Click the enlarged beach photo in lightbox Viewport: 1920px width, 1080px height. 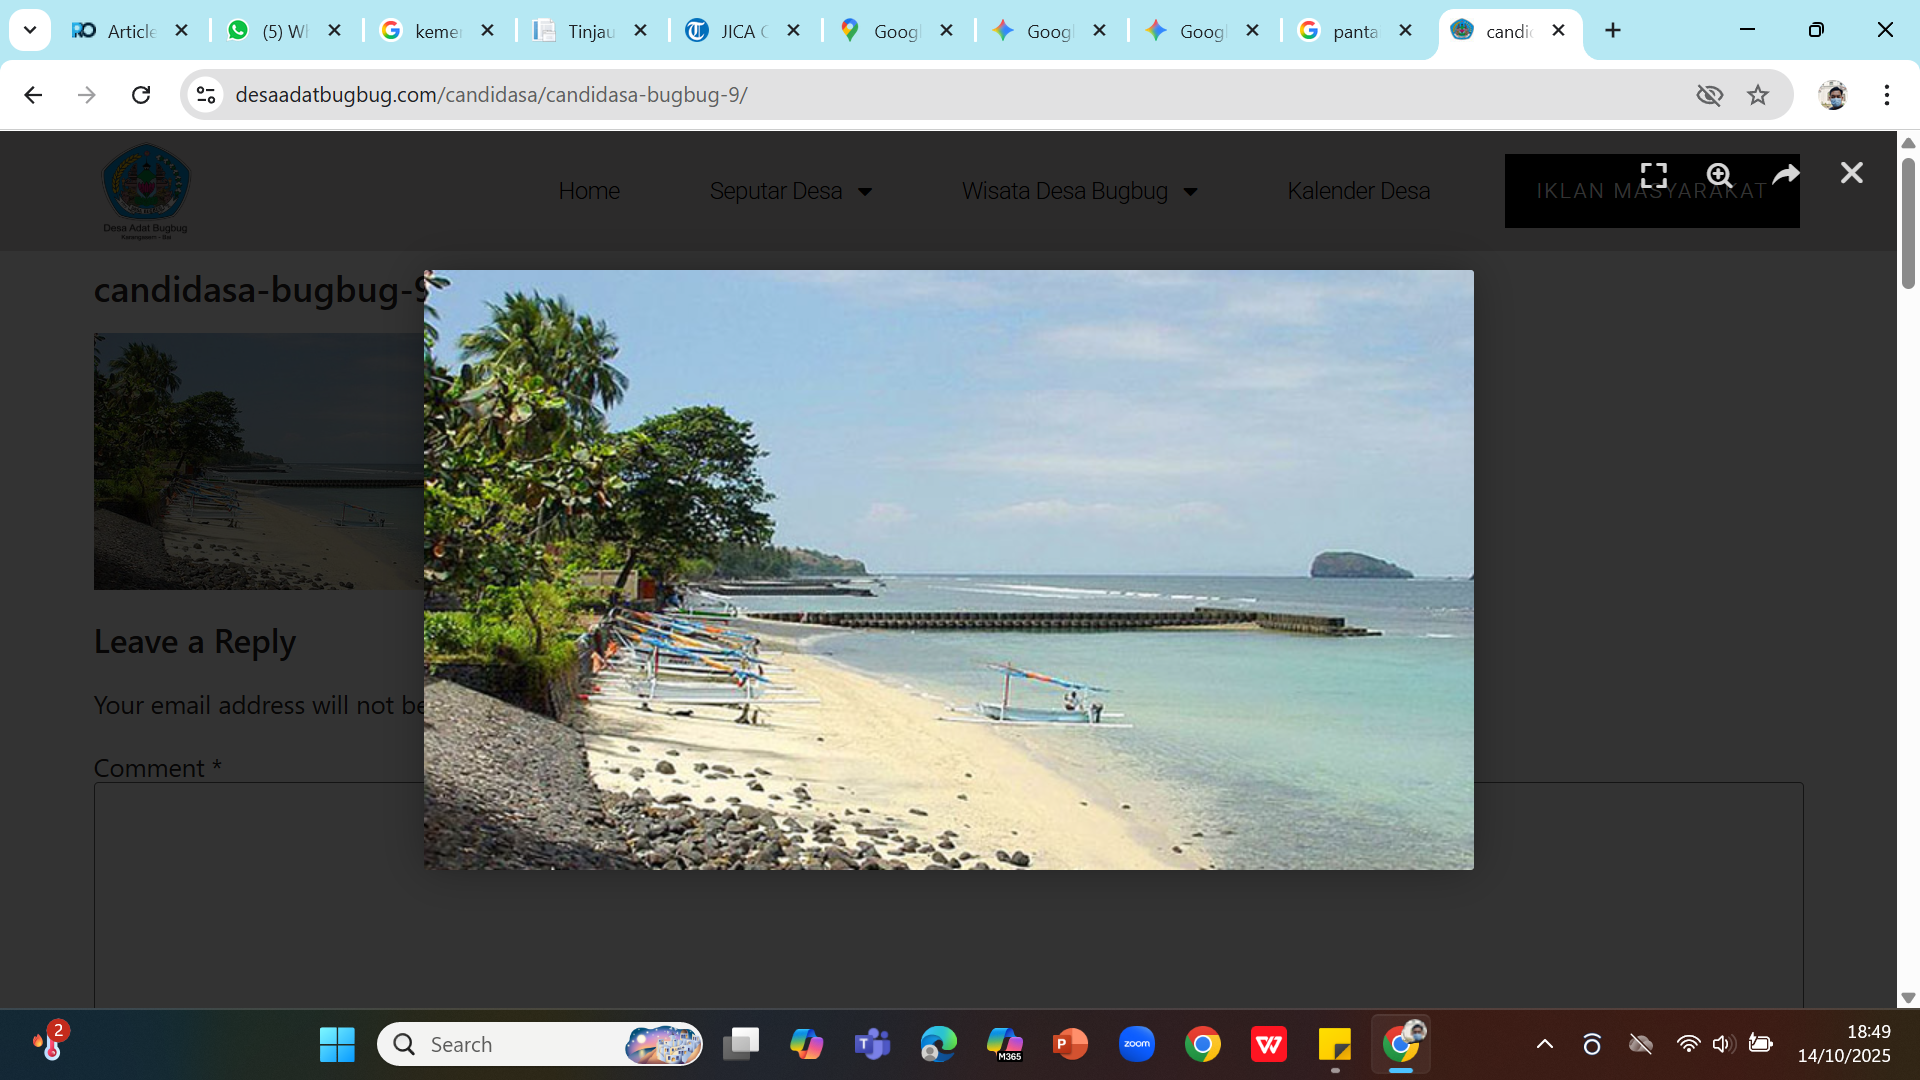(948, 569)
